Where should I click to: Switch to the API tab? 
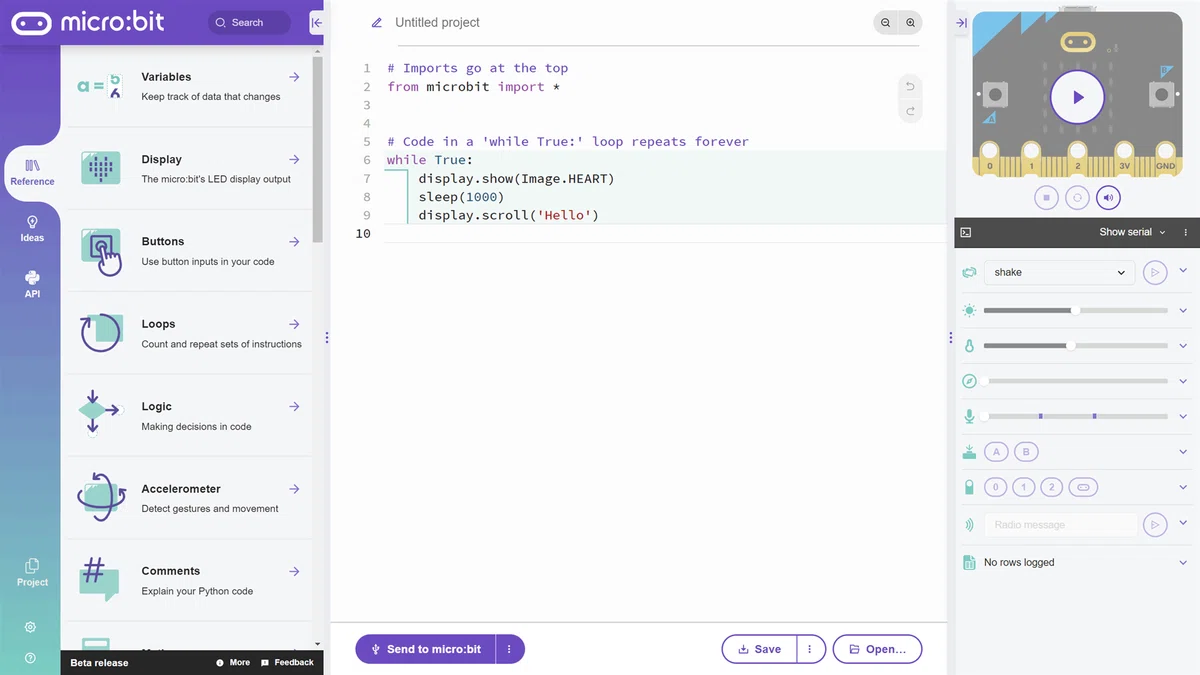click(x=32, y=285)
